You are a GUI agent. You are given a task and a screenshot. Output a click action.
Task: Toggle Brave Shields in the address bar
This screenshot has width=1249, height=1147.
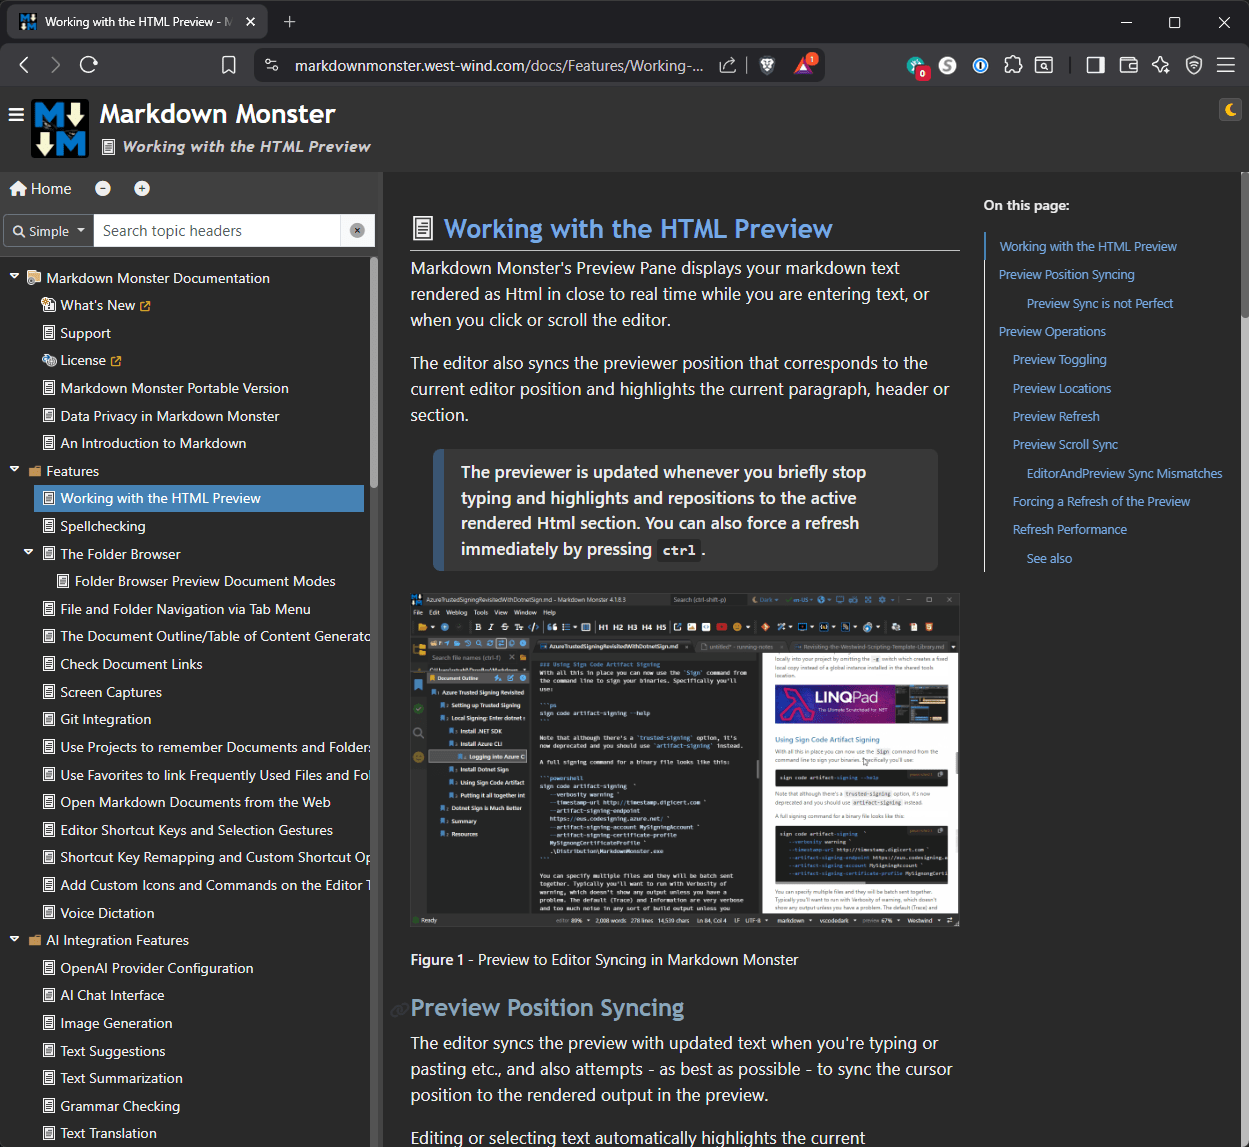click(766, 64)
